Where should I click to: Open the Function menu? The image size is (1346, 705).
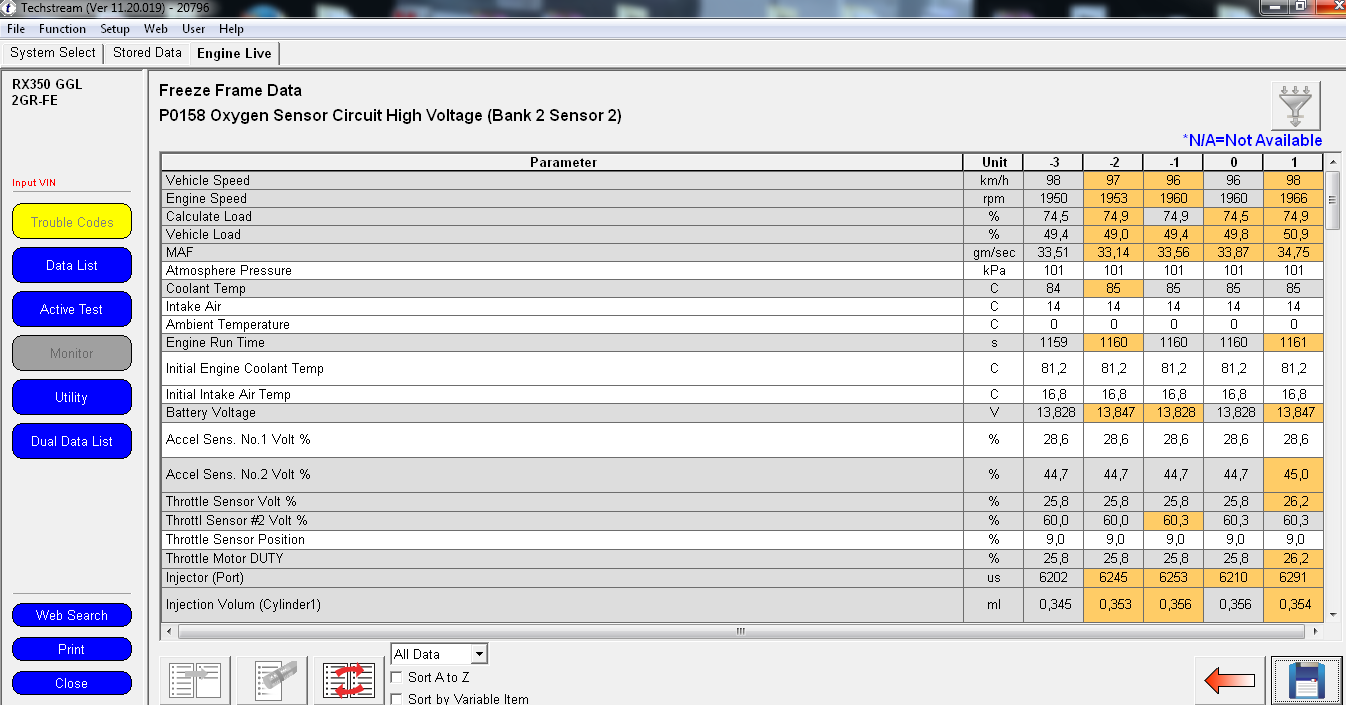[x=62, y=29]
